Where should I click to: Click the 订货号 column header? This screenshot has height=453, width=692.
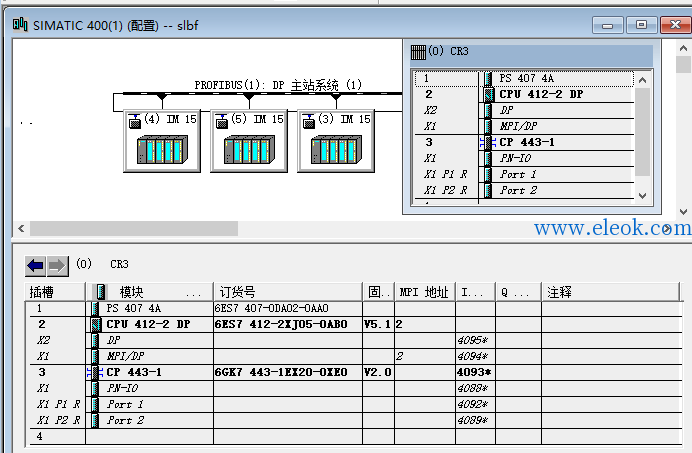288,292
